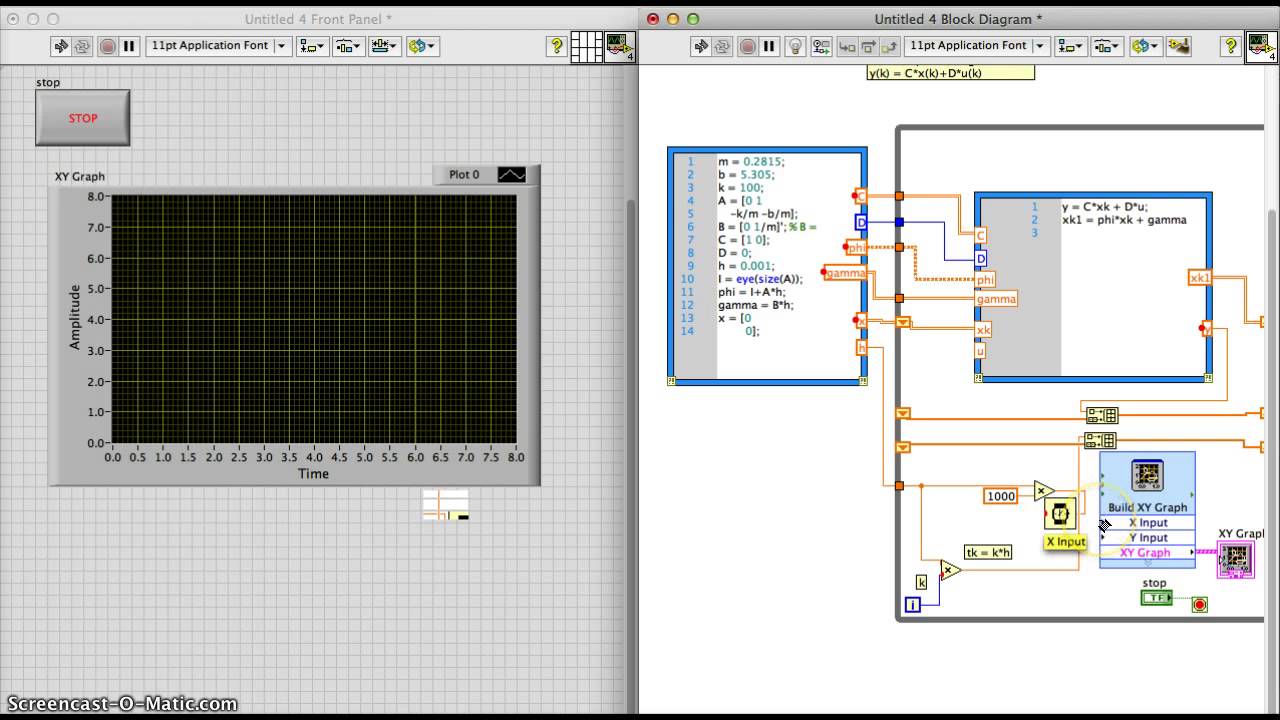The width and height of the screenshot is (1280, 720).
Task: Click Run Continuously in Block Diagram toolbar
Action: (722, 46)
